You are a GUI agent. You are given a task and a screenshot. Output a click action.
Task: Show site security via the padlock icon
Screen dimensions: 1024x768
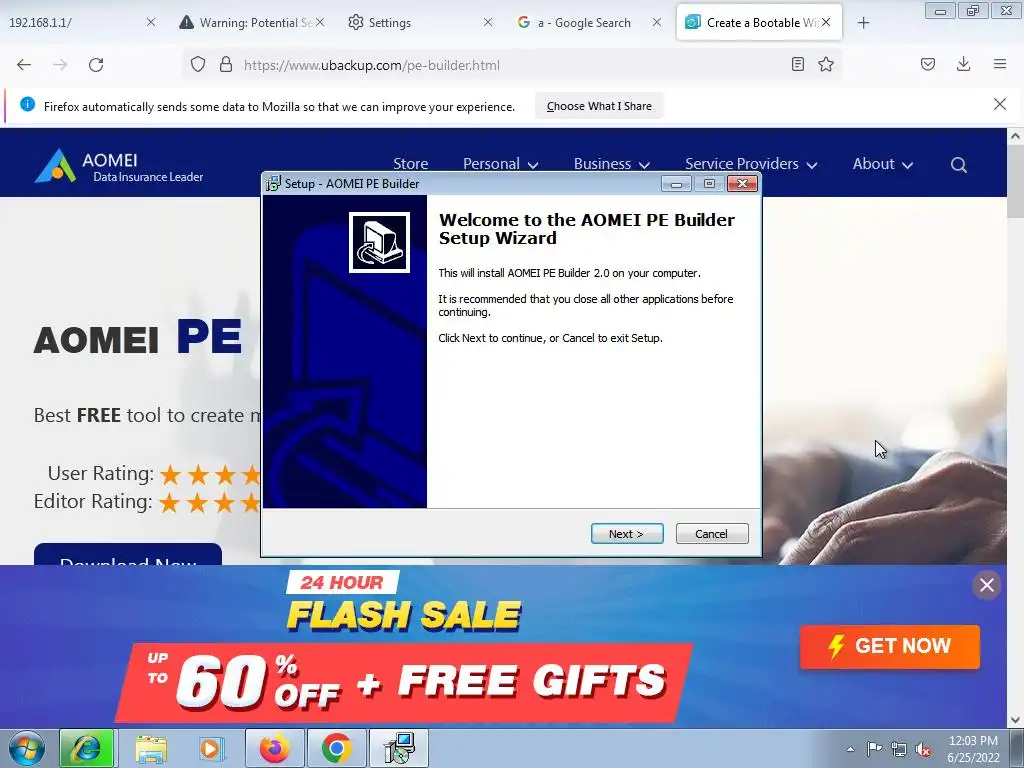226,65
